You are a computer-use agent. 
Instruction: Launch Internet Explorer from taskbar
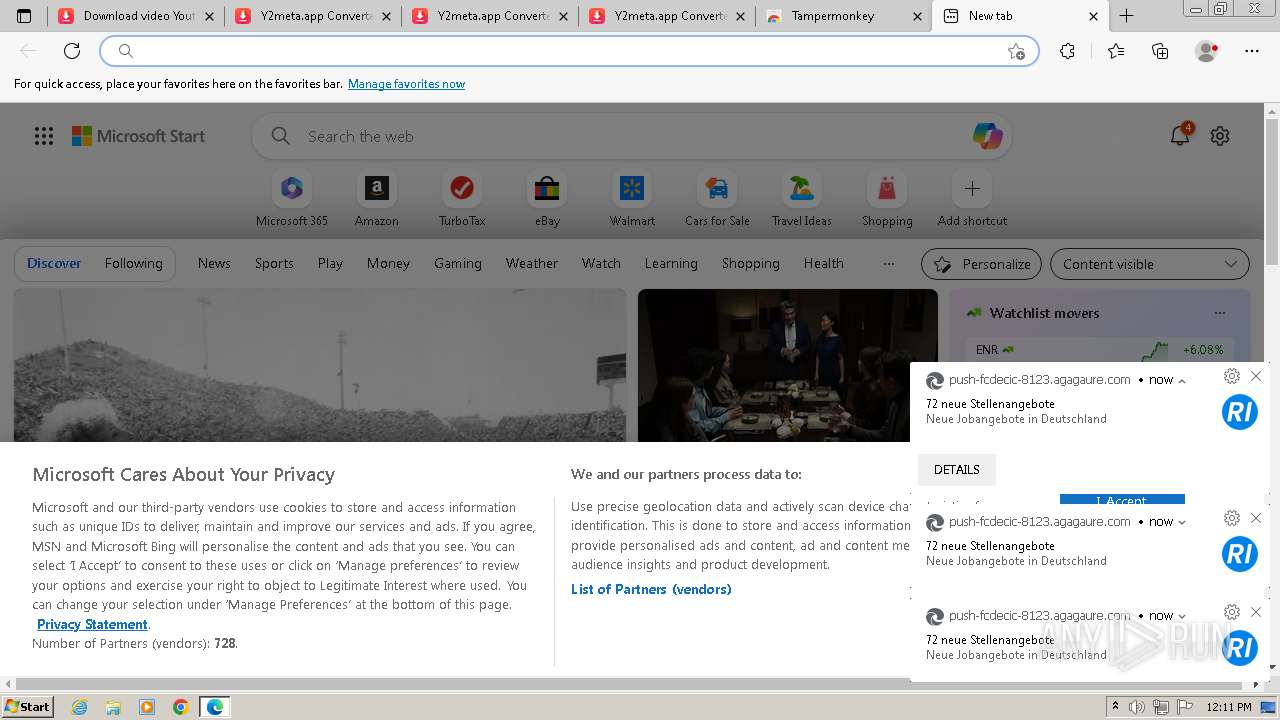(x=80, y=707)
